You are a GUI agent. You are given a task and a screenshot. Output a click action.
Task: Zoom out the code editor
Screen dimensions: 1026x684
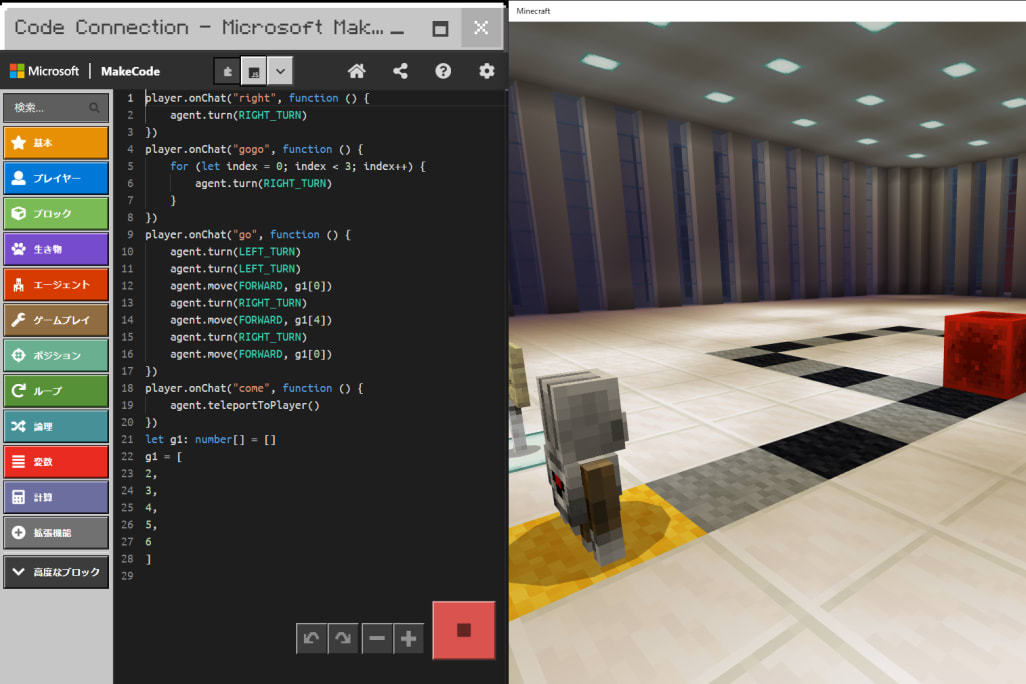click(377, 638)
